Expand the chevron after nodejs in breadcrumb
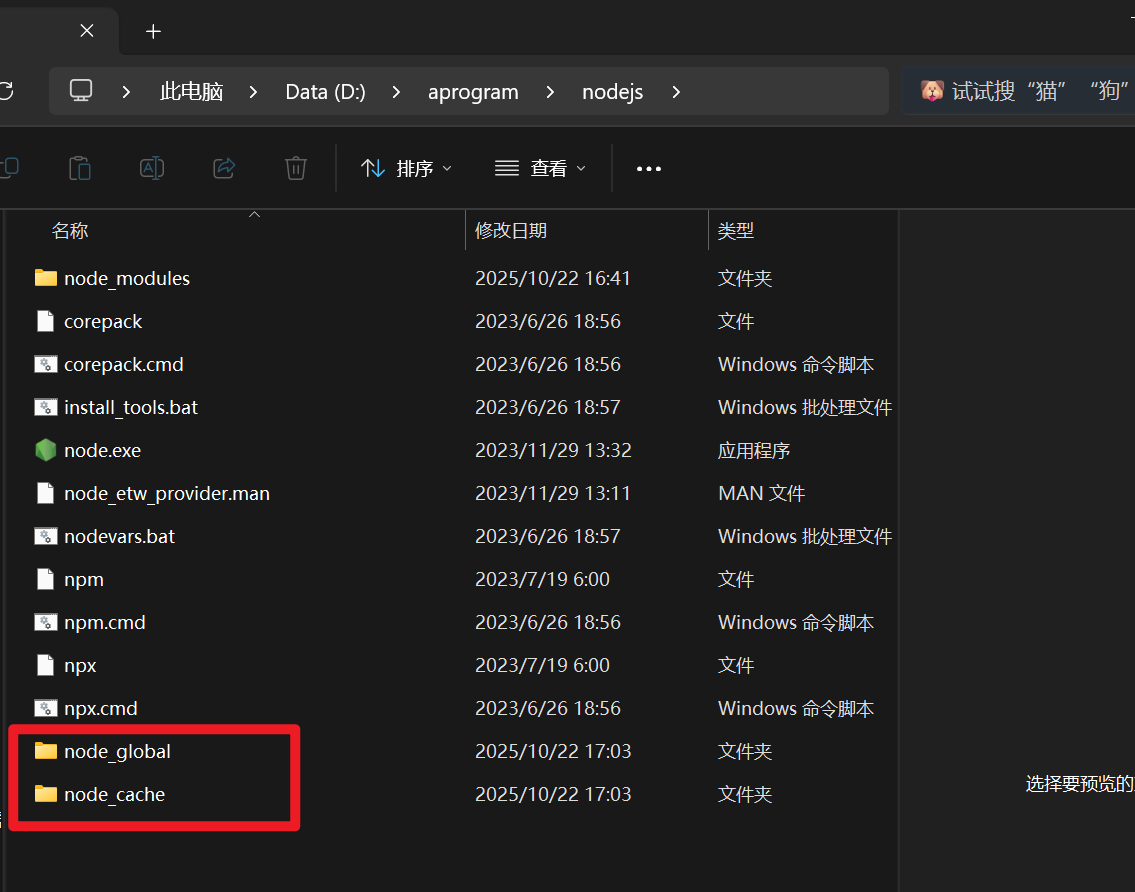Screen dimensions: 1135x892 [676, 91]
